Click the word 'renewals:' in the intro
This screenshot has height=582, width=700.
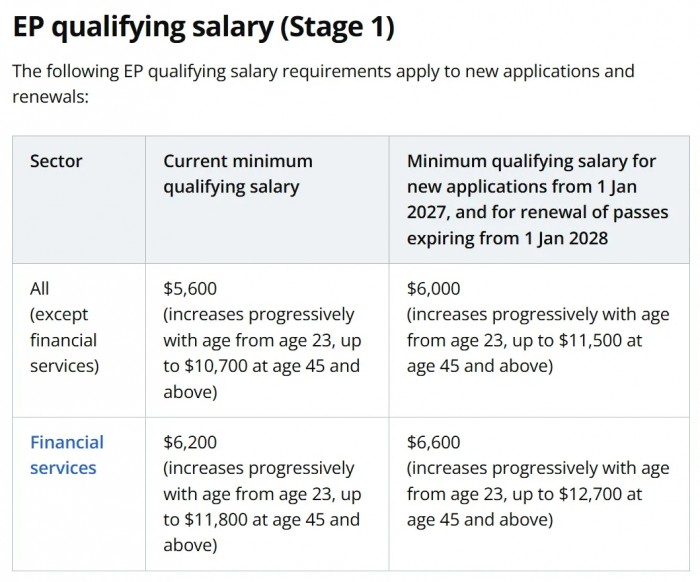(x=50, y=96)
